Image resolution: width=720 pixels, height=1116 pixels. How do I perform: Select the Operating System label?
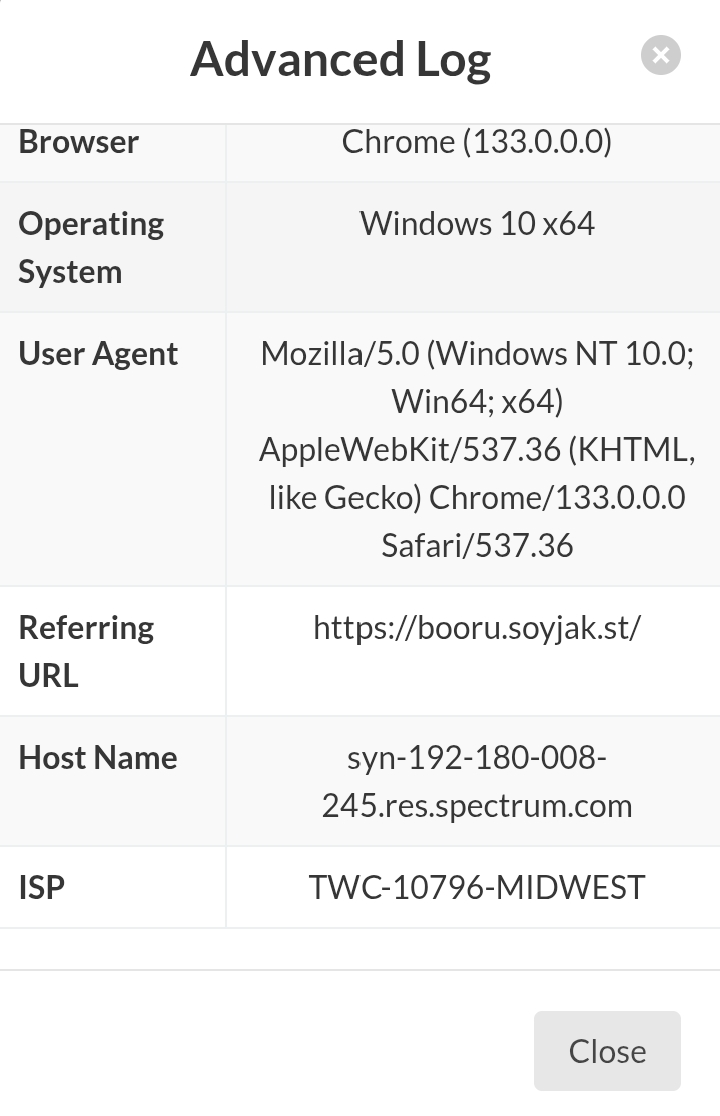click(90, 247)
